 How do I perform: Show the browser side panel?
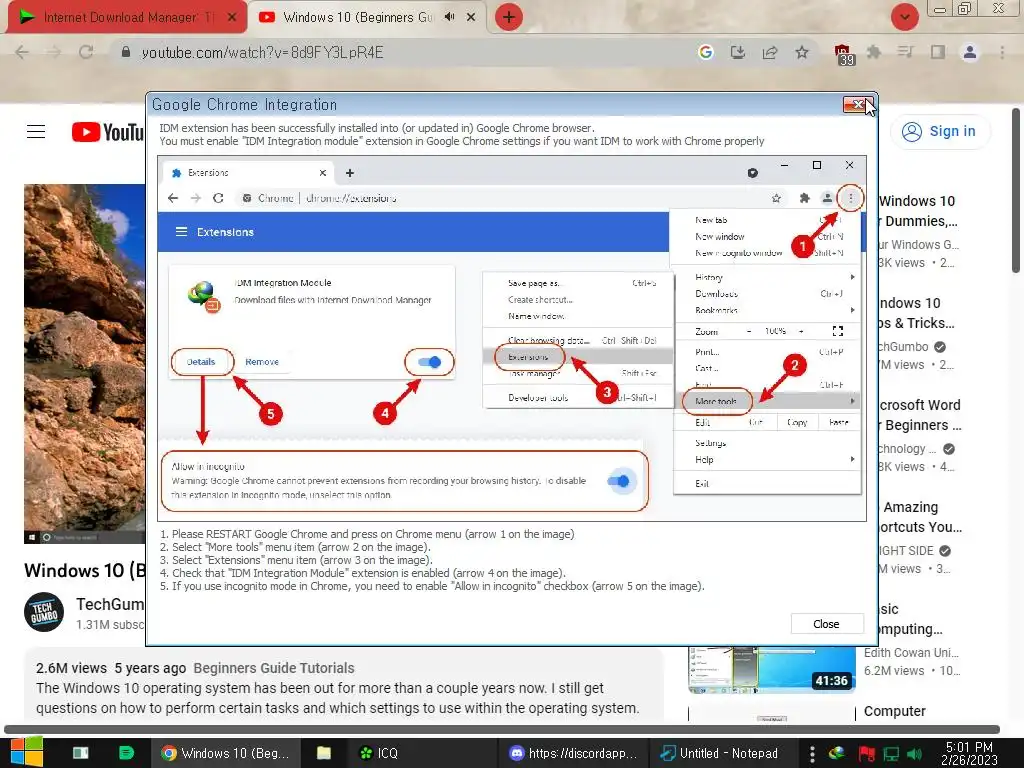point(938,52)
